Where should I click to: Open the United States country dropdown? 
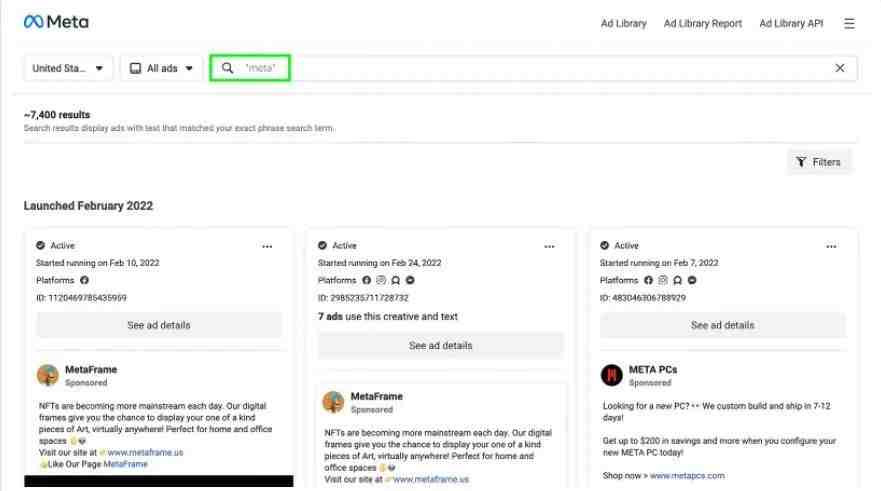pyautogui.click(x=68, y=68)
